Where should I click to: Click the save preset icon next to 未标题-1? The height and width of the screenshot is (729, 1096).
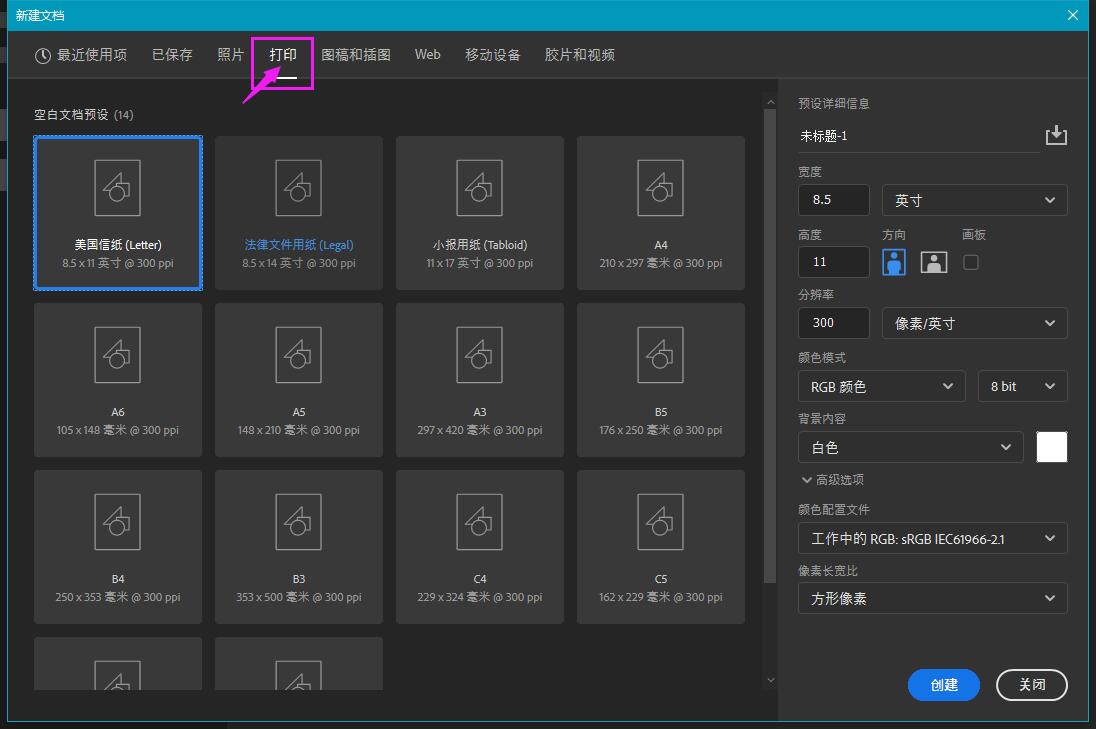(x=1055, y=135)
